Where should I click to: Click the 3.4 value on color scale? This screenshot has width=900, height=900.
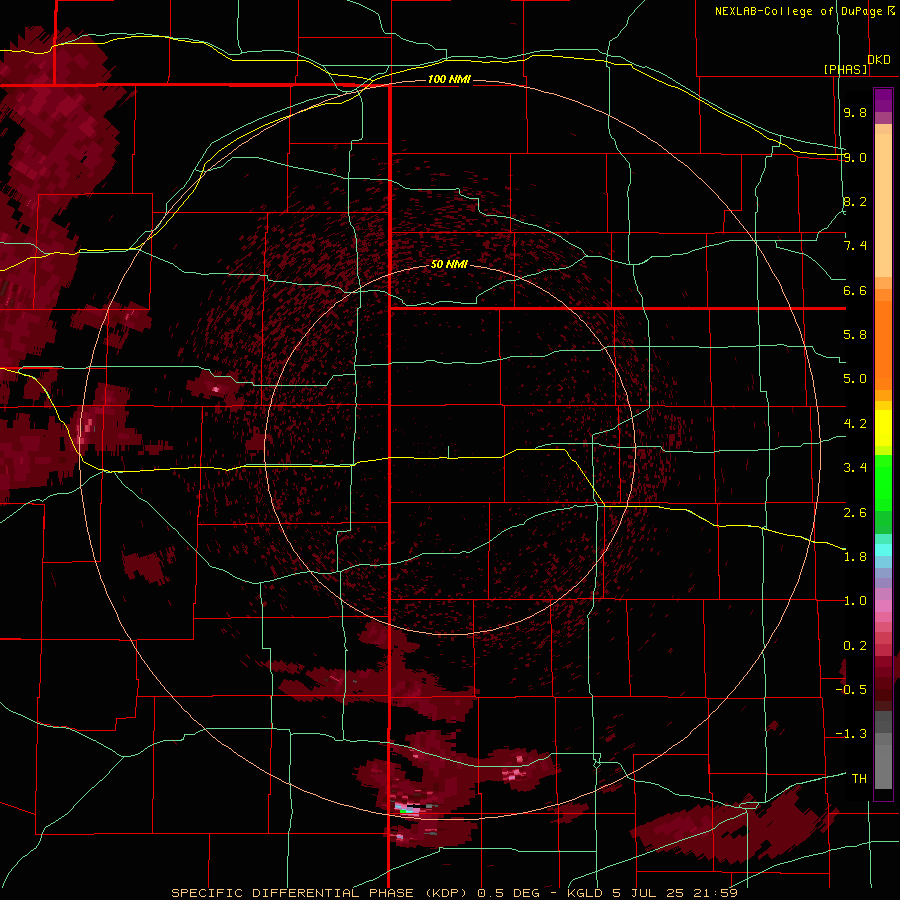855,468
